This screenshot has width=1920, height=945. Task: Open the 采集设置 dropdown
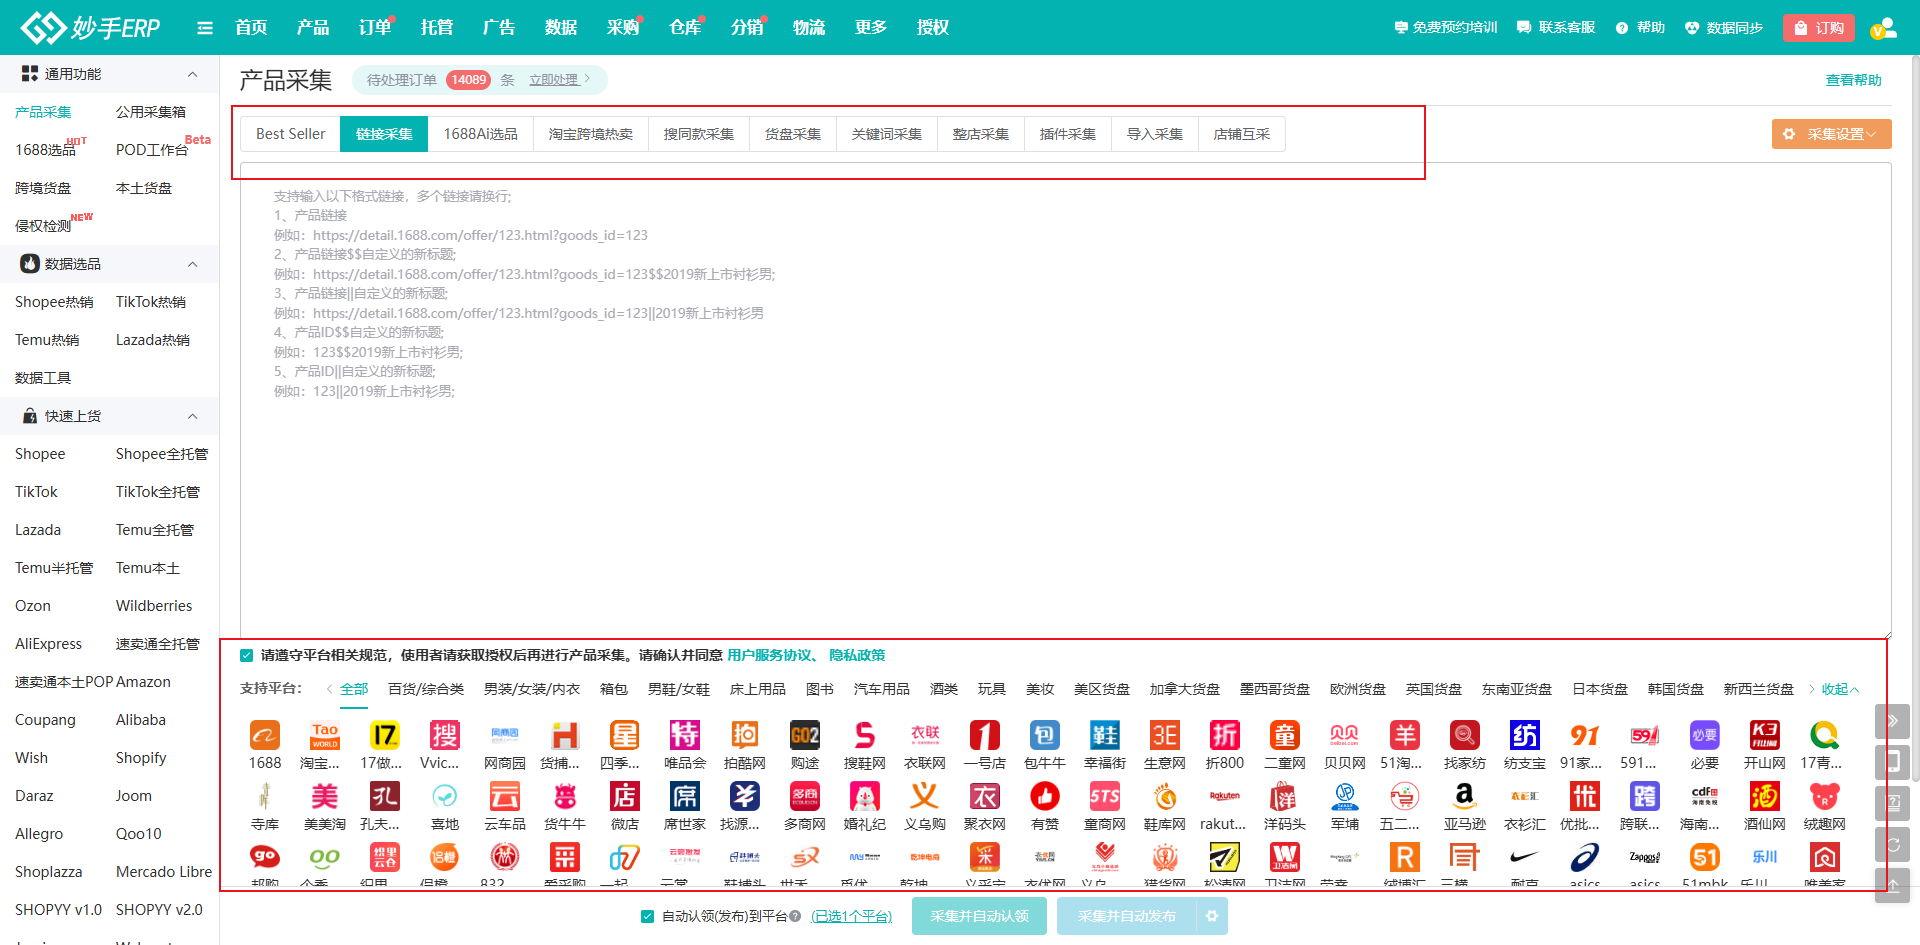click(1831, 134)
